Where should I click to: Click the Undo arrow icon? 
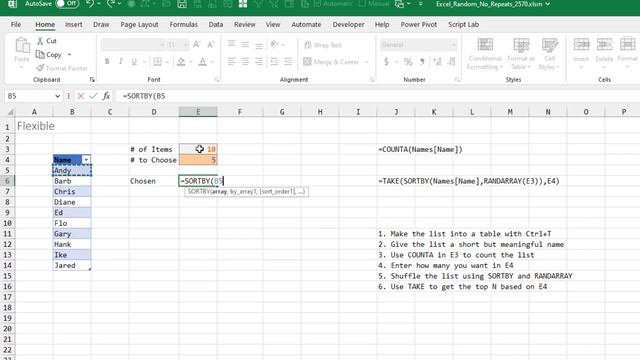point(90,4)
